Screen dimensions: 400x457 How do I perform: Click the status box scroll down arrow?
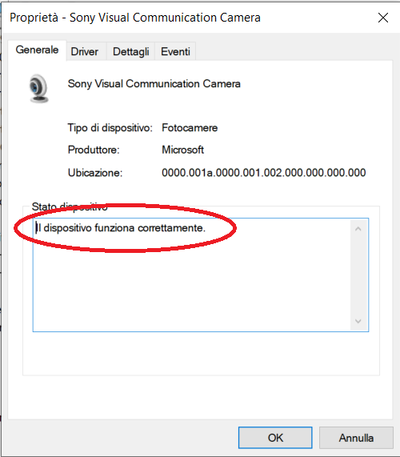tap(358, 321)
